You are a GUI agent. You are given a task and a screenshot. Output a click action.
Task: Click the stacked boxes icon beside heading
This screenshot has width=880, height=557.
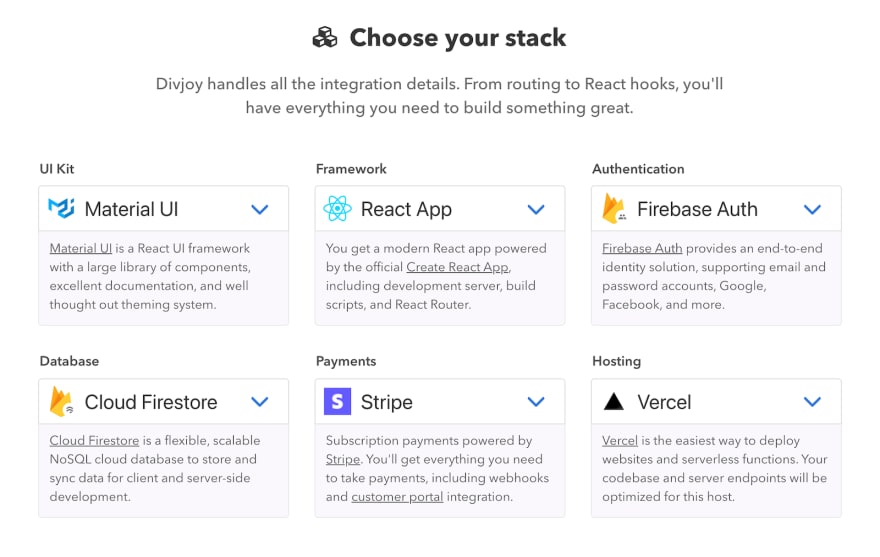pos(325,38)
